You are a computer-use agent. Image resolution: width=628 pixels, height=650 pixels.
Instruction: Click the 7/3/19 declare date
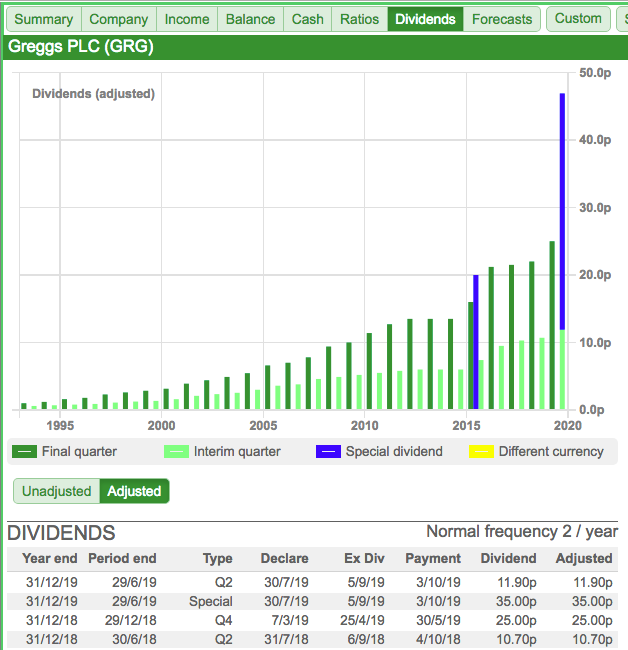point(290,621)
